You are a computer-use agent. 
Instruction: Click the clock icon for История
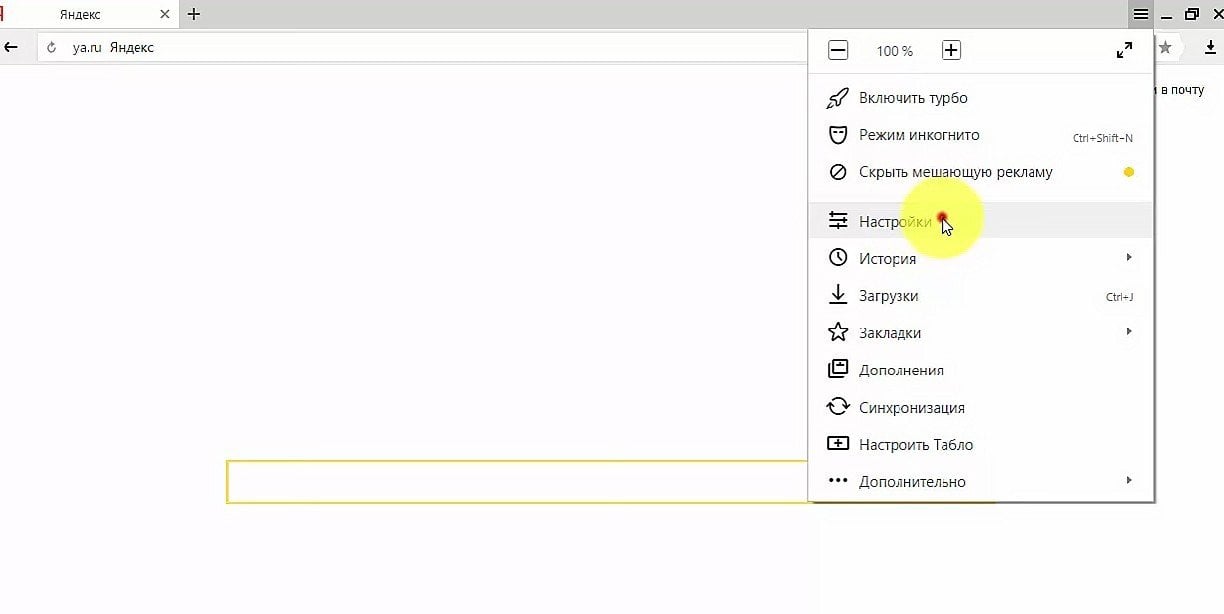[838, 258]
